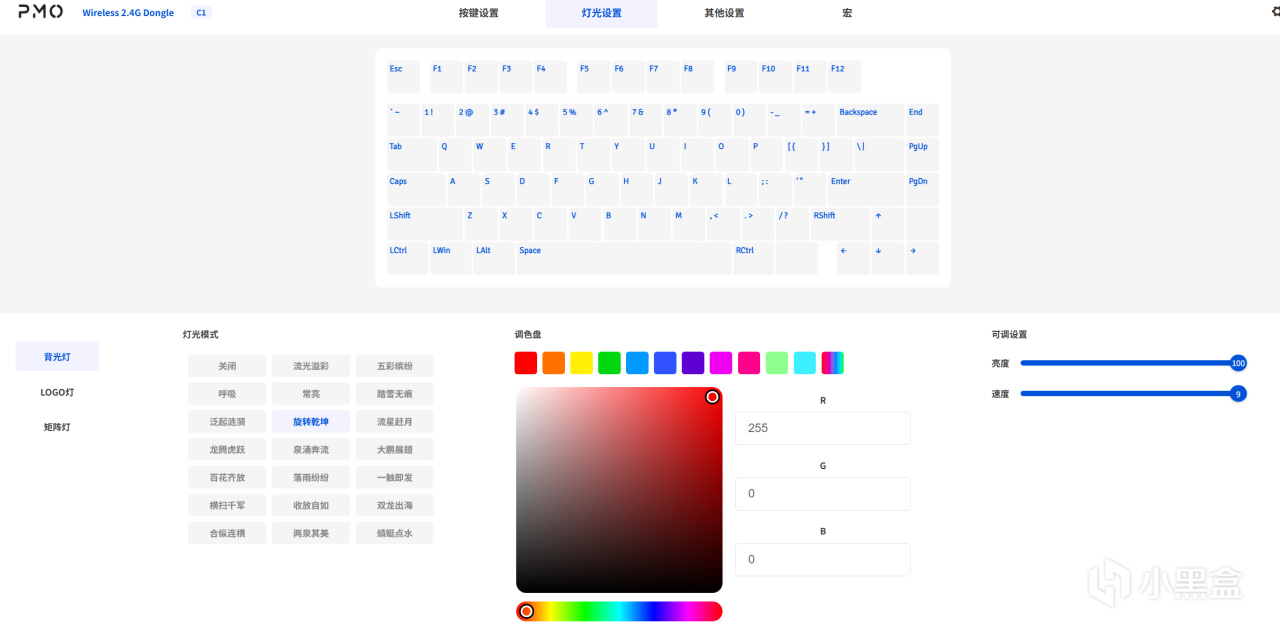Focus the G value input field
Screen dimensions: 1280x624
pos(823,494)
